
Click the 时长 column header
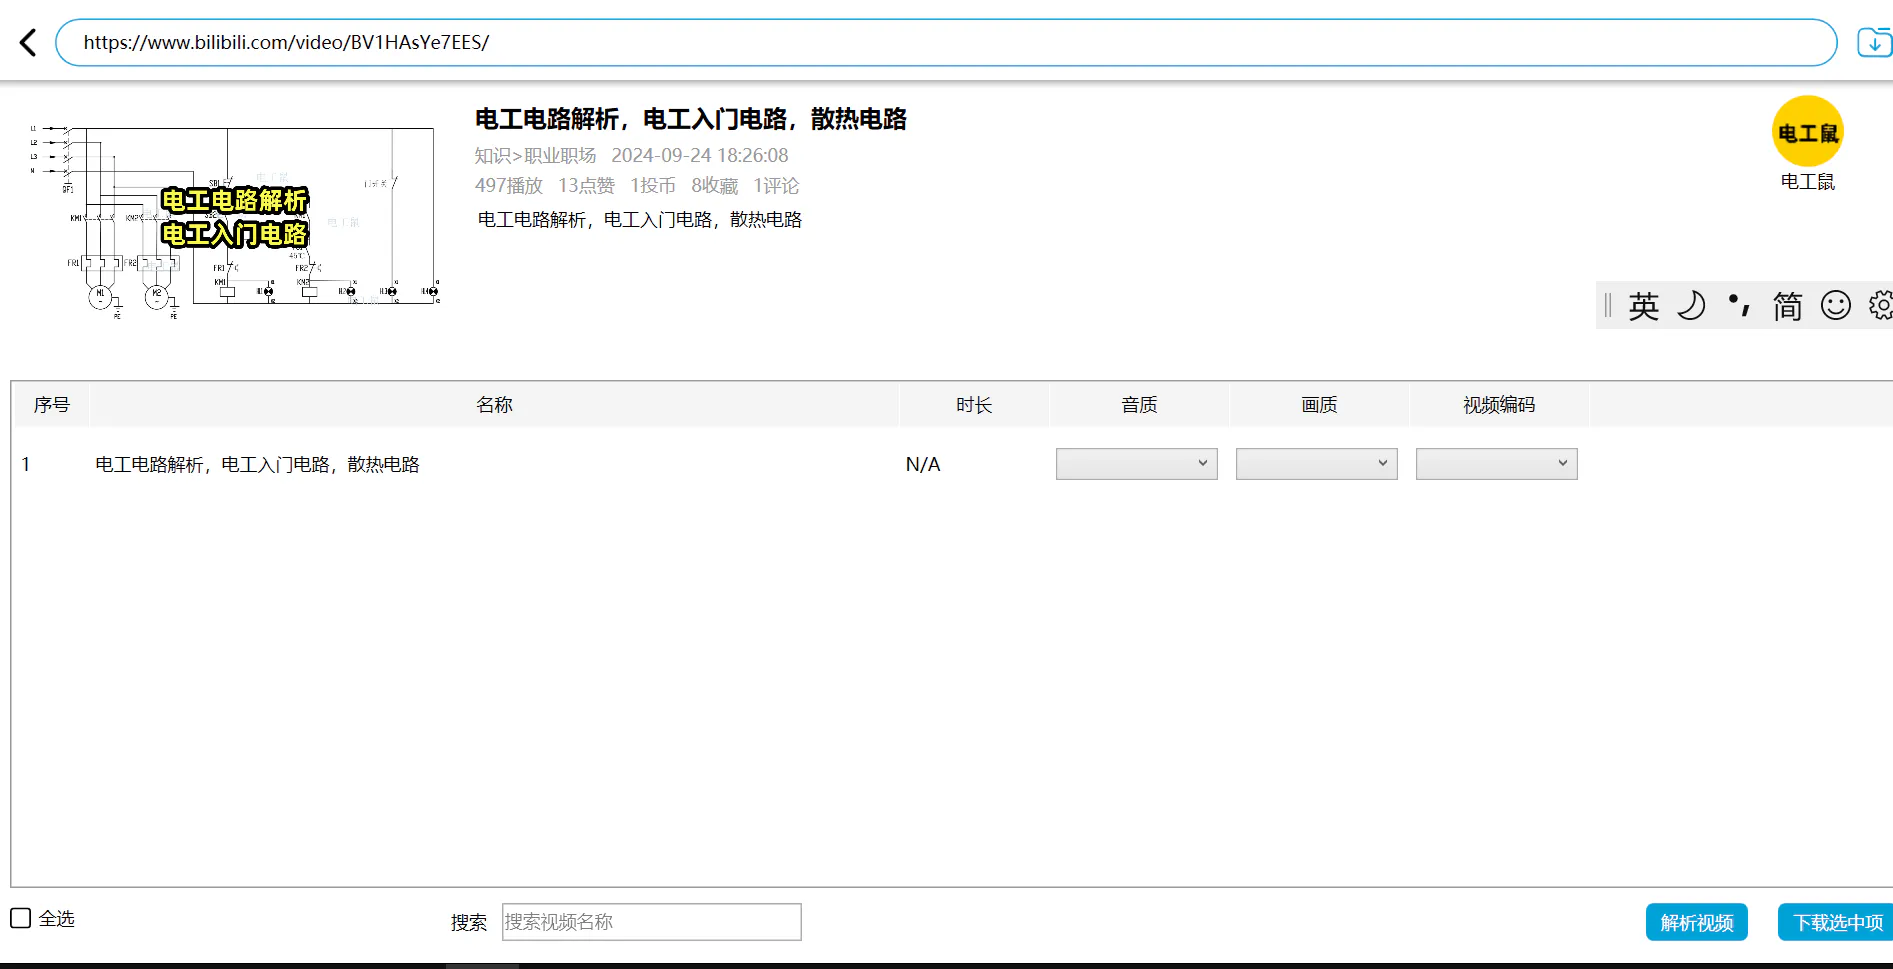click(x=973, y=405)
